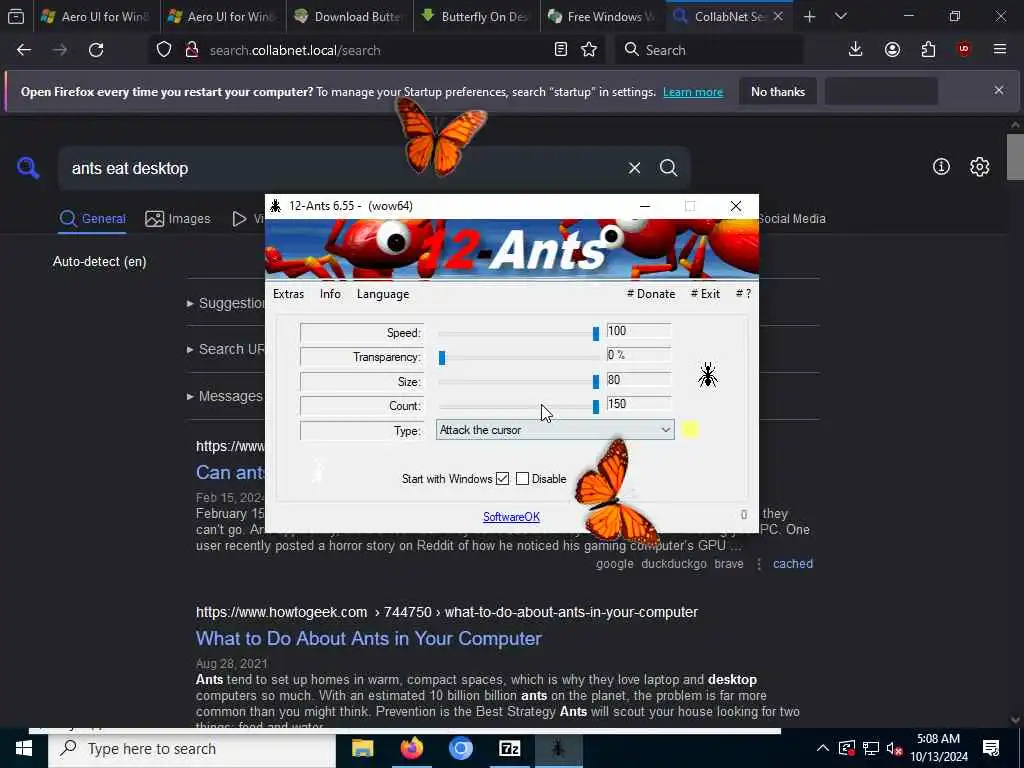Switch to the Download Butterfly tab
This screenshot has width=1024, height=768.
tap(350, 16)
